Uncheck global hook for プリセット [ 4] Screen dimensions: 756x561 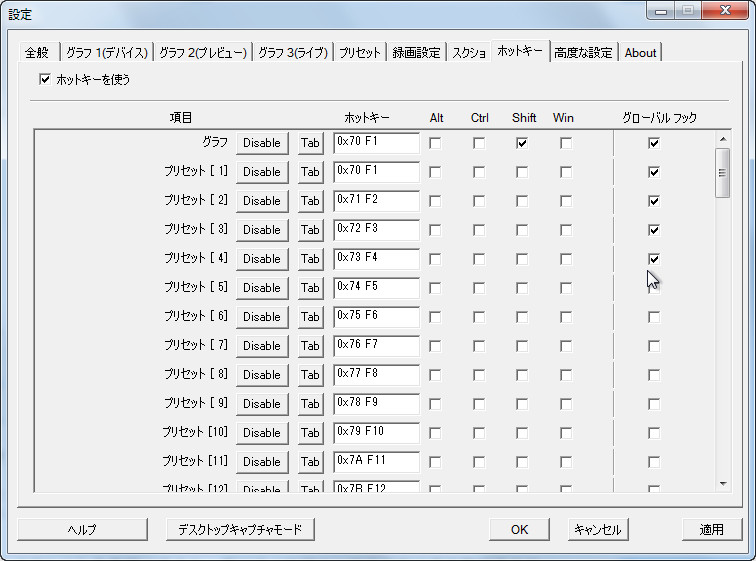click(x=654, y=259)
